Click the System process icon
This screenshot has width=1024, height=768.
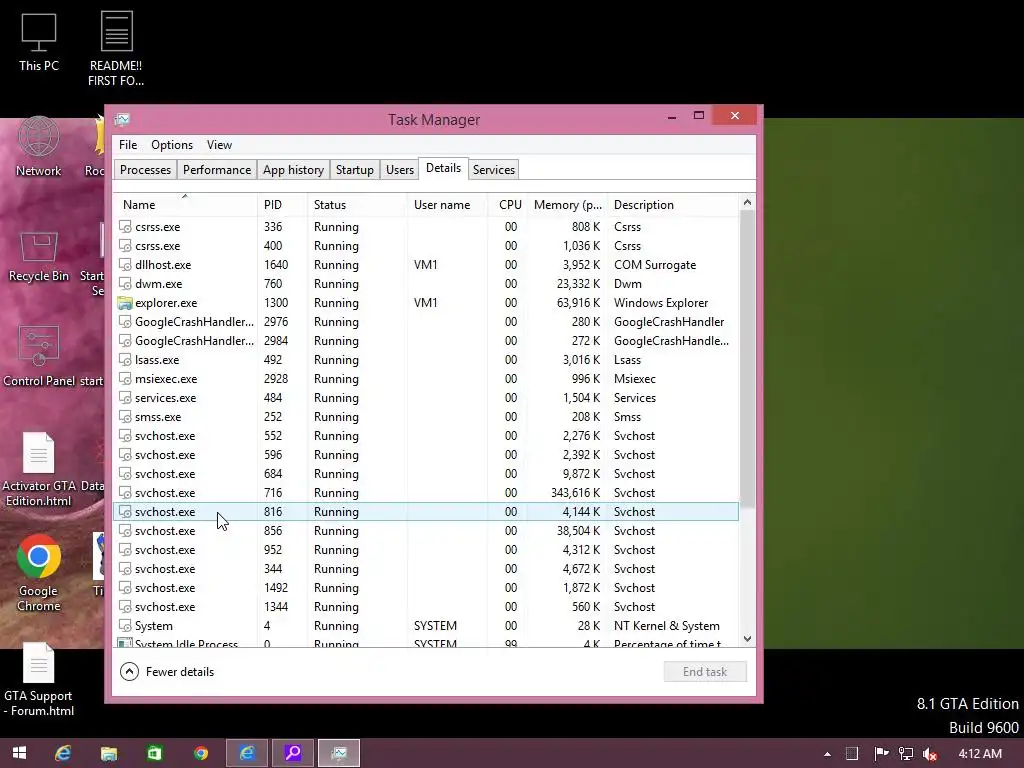coord(125,626)
